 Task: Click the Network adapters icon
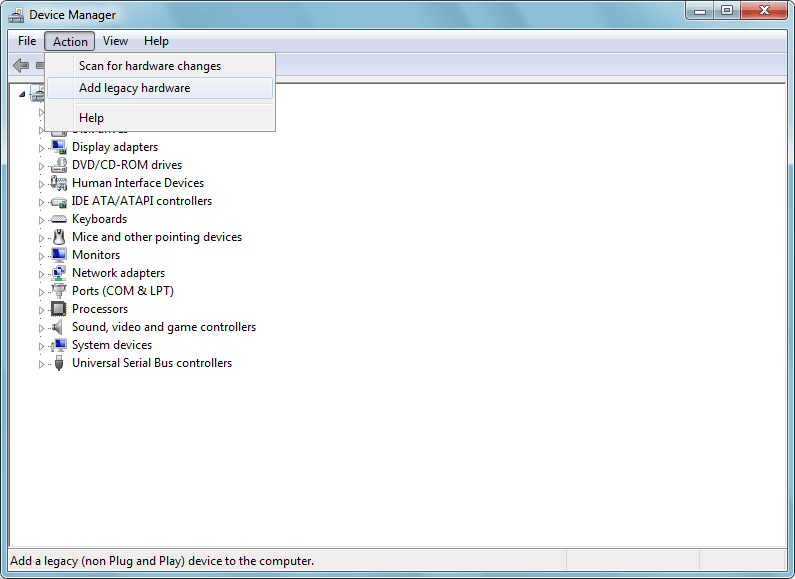[59, 273]
